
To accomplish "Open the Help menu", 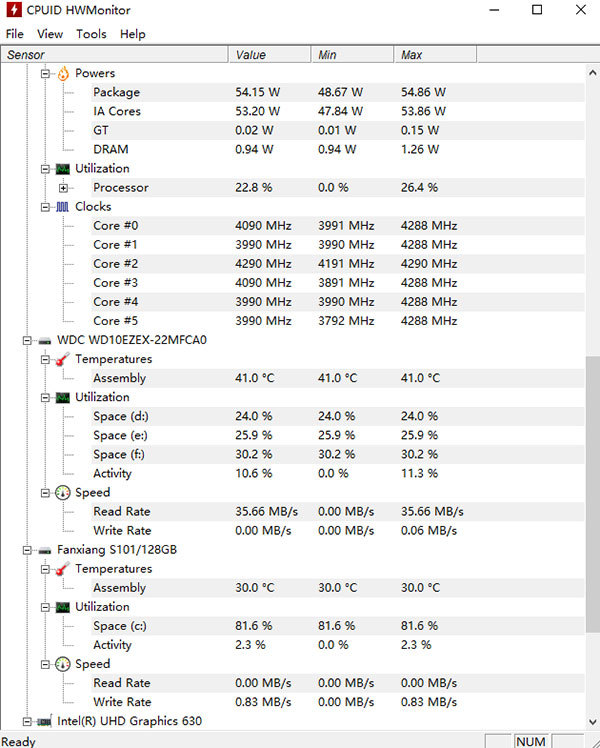I will coord(132,34).
